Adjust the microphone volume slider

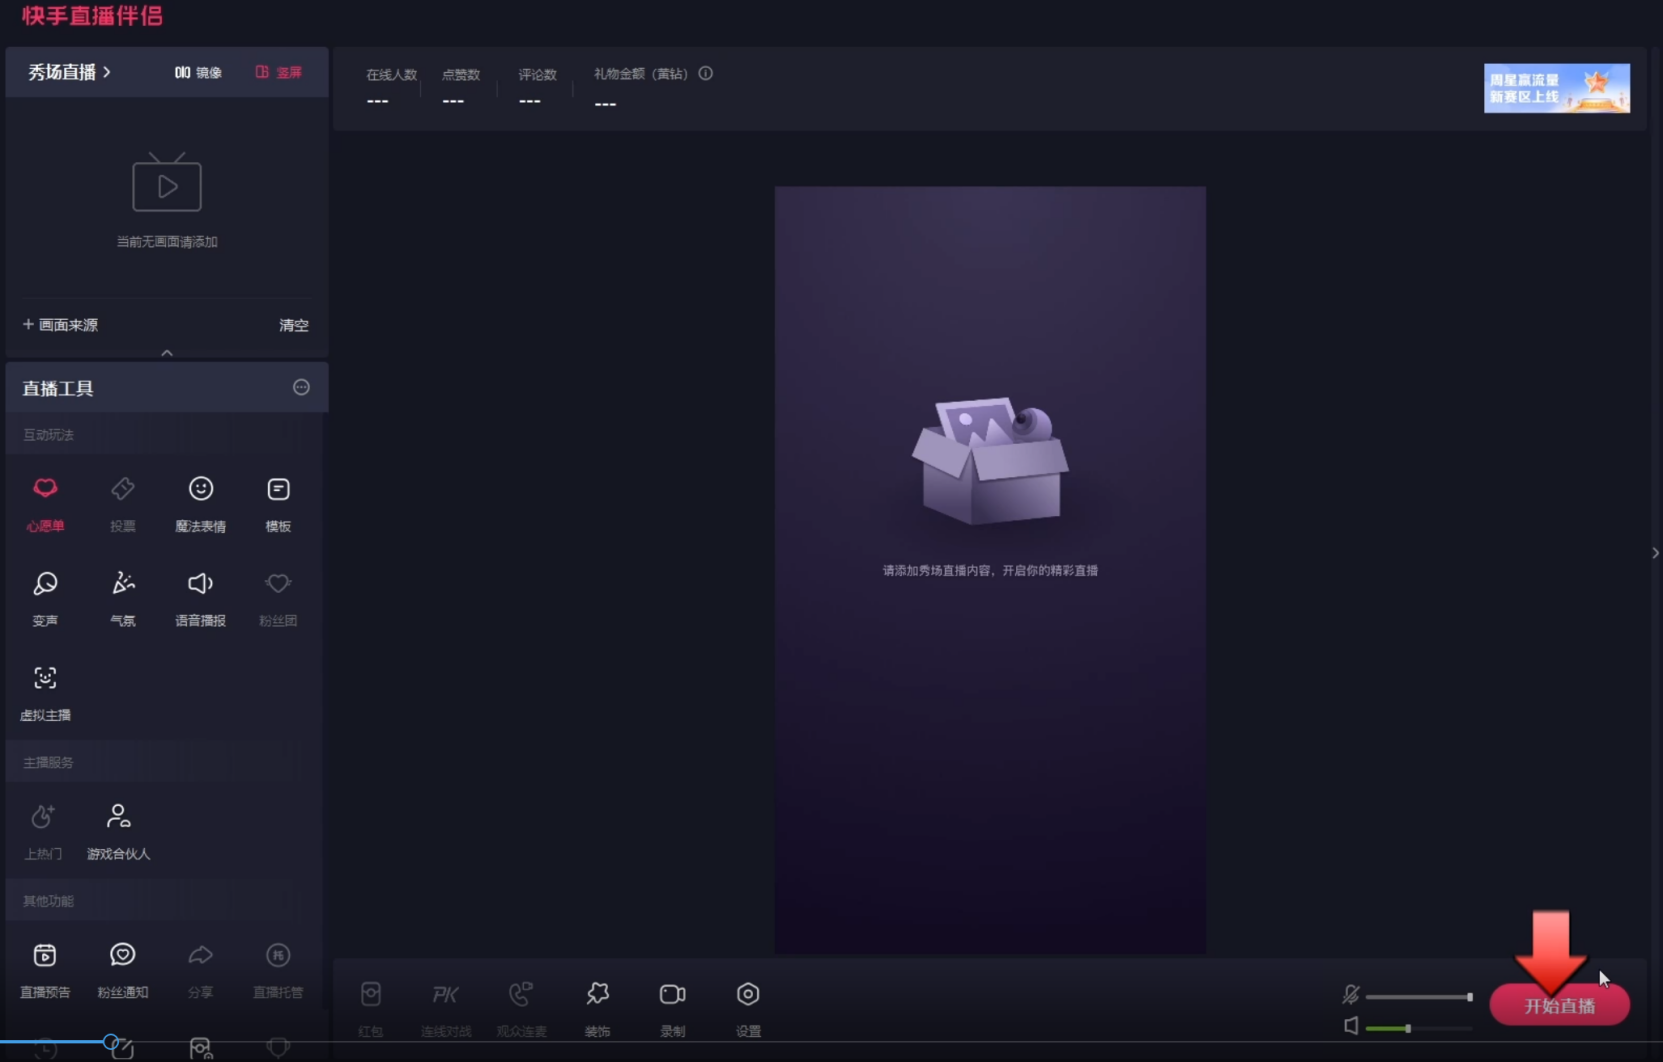pyautogui.click(x=1418, y=997)
